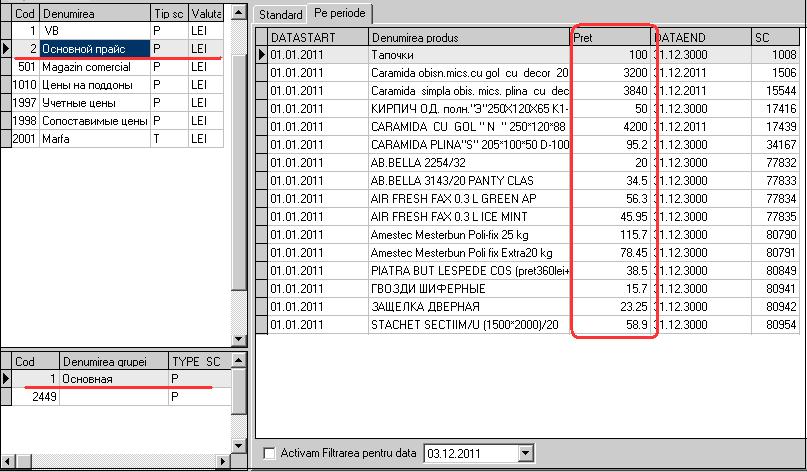Click AIR FRESH FAX ICE MINT cell

pyautogui.click(x=469, y=217)
